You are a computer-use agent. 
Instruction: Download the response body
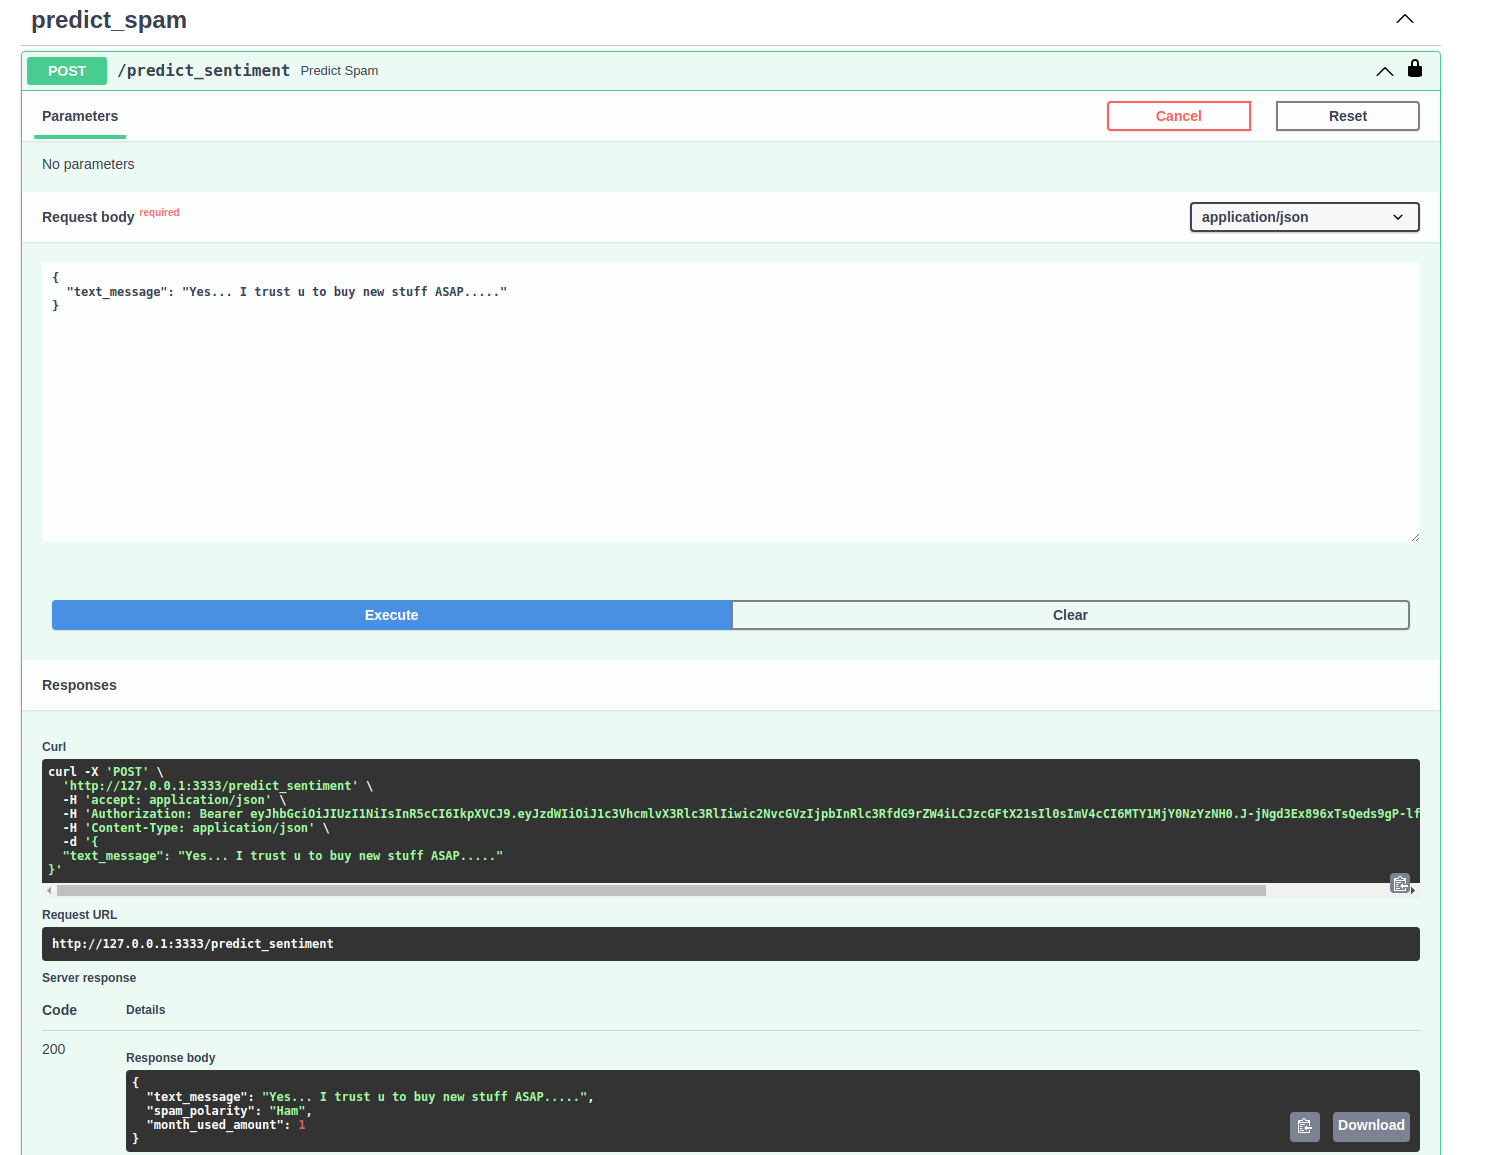(1371, 1126)
